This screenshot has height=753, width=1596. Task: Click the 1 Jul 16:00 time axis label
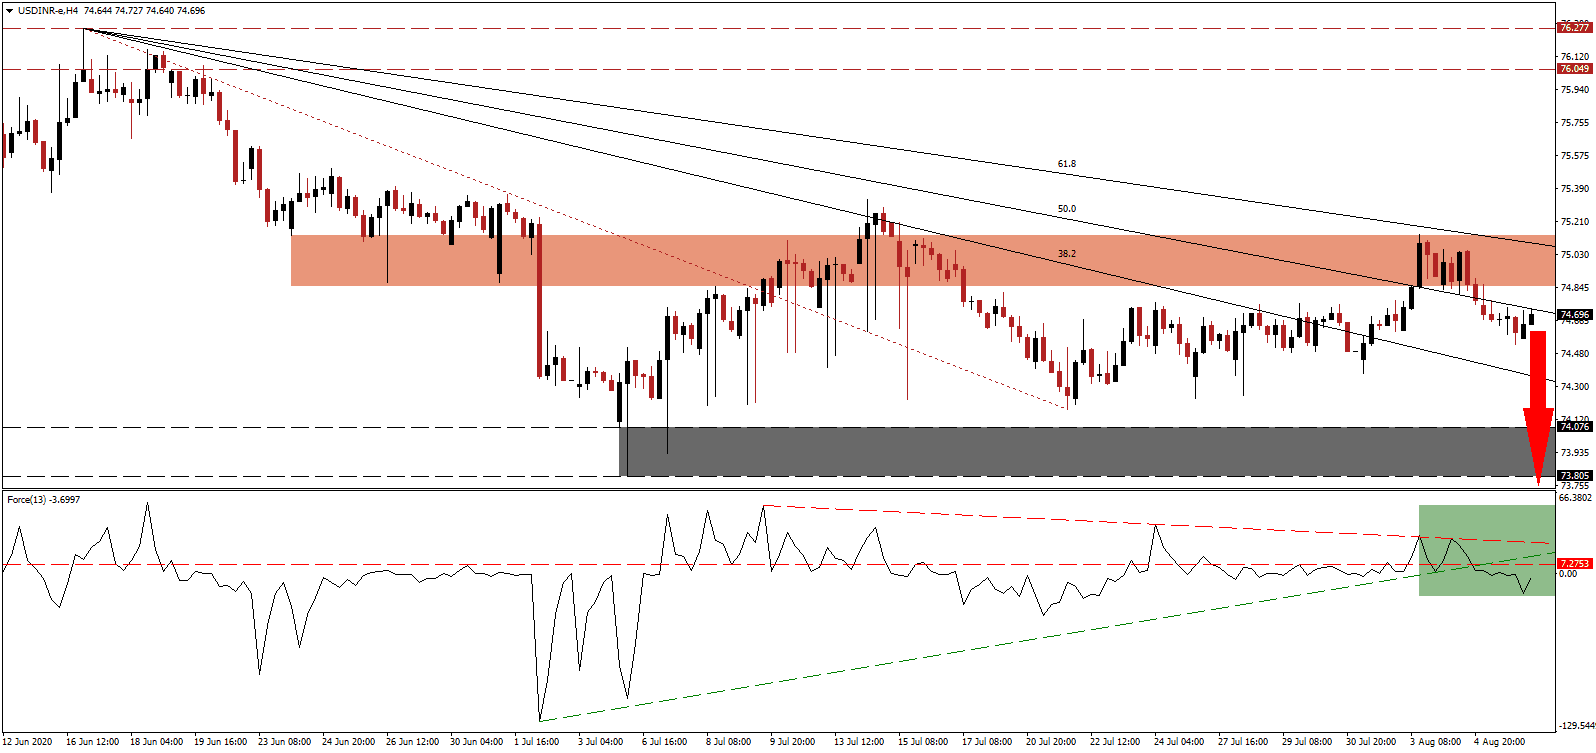[537, 742]
